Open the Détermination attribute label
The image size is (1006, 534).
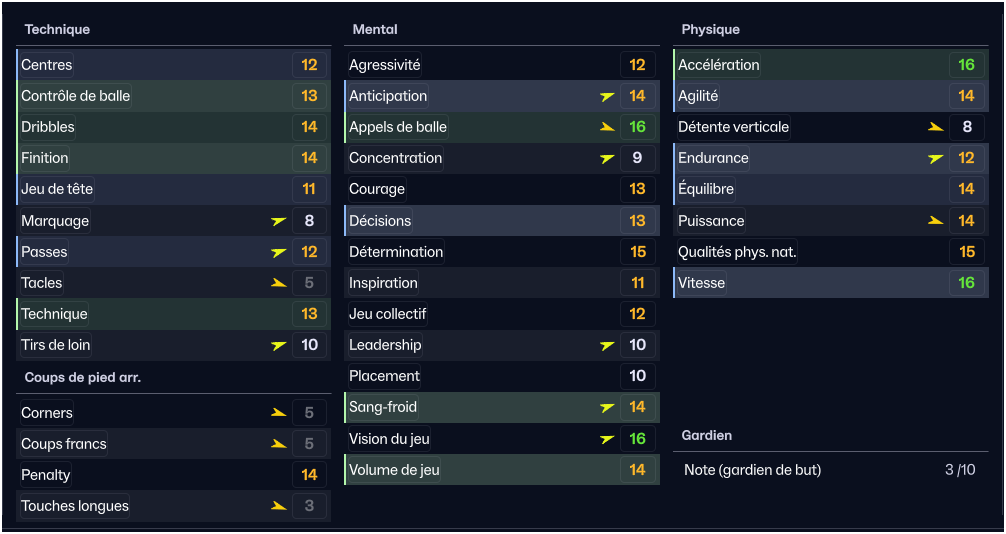396,252
